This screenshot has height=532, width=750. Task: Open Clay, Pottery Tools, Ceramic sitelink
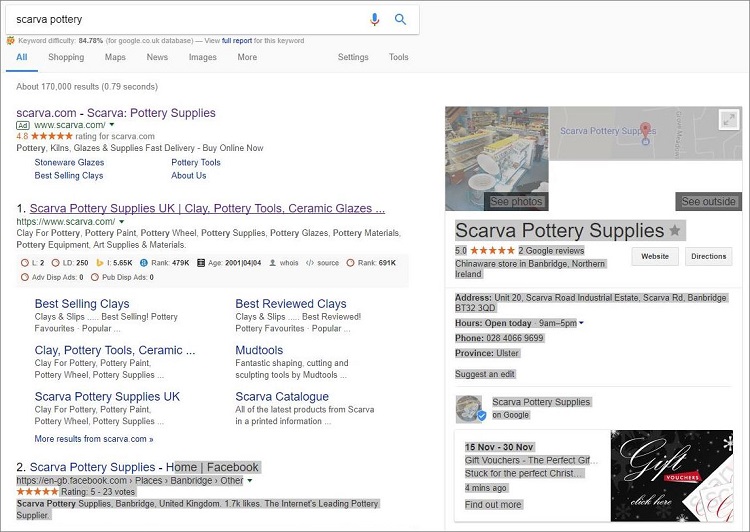click(115, 350)
